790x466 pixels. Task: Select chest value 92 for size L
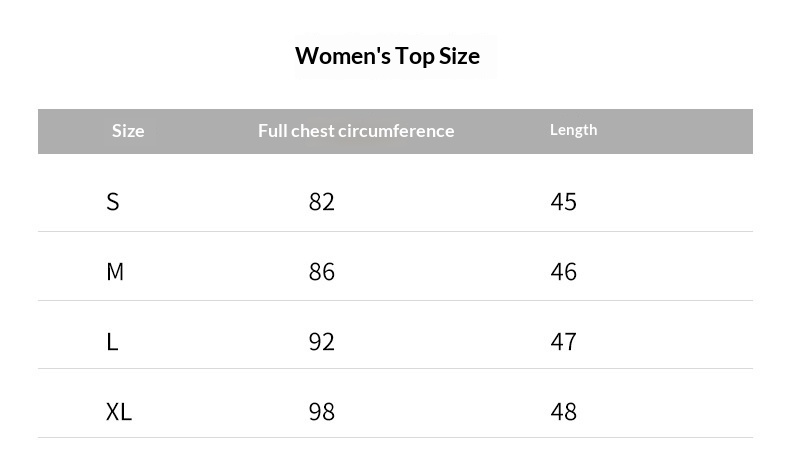click(322, 342)
